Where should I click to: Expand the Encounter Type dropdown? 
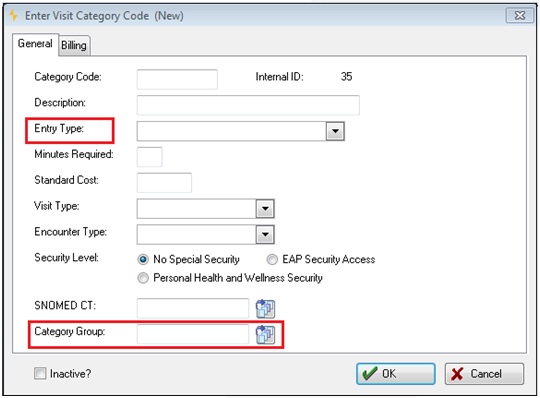point(265,234)
